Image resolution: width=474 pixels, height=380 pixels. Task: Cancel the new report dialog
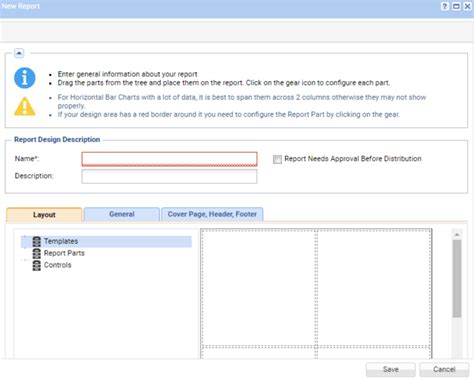pos(444,369)
